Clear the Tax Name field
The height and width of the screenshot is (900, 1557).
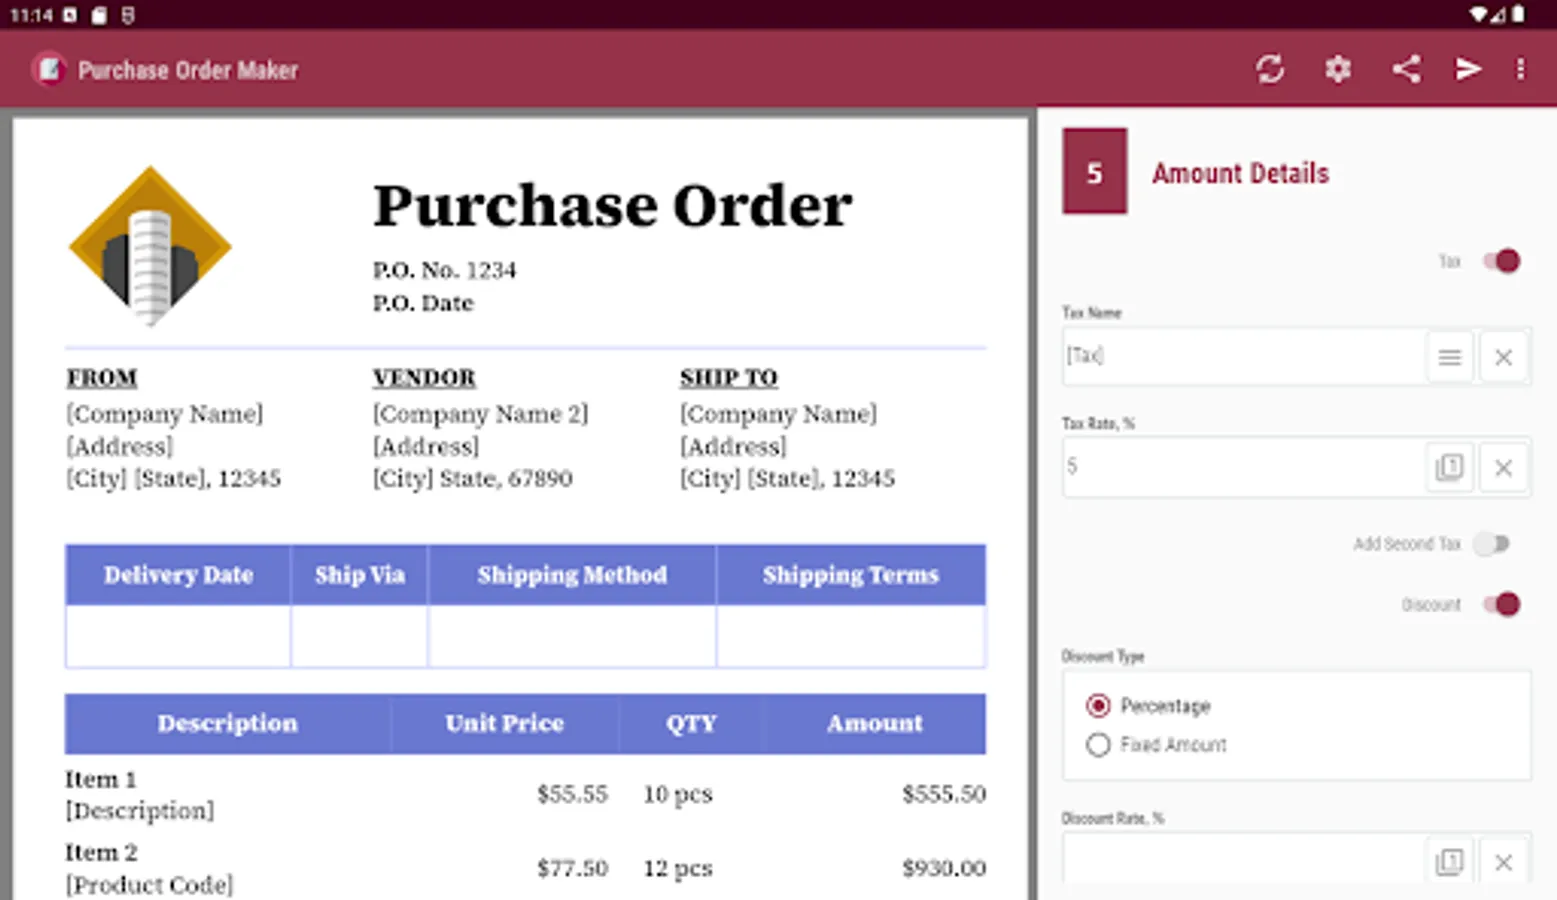(1503, 357)
